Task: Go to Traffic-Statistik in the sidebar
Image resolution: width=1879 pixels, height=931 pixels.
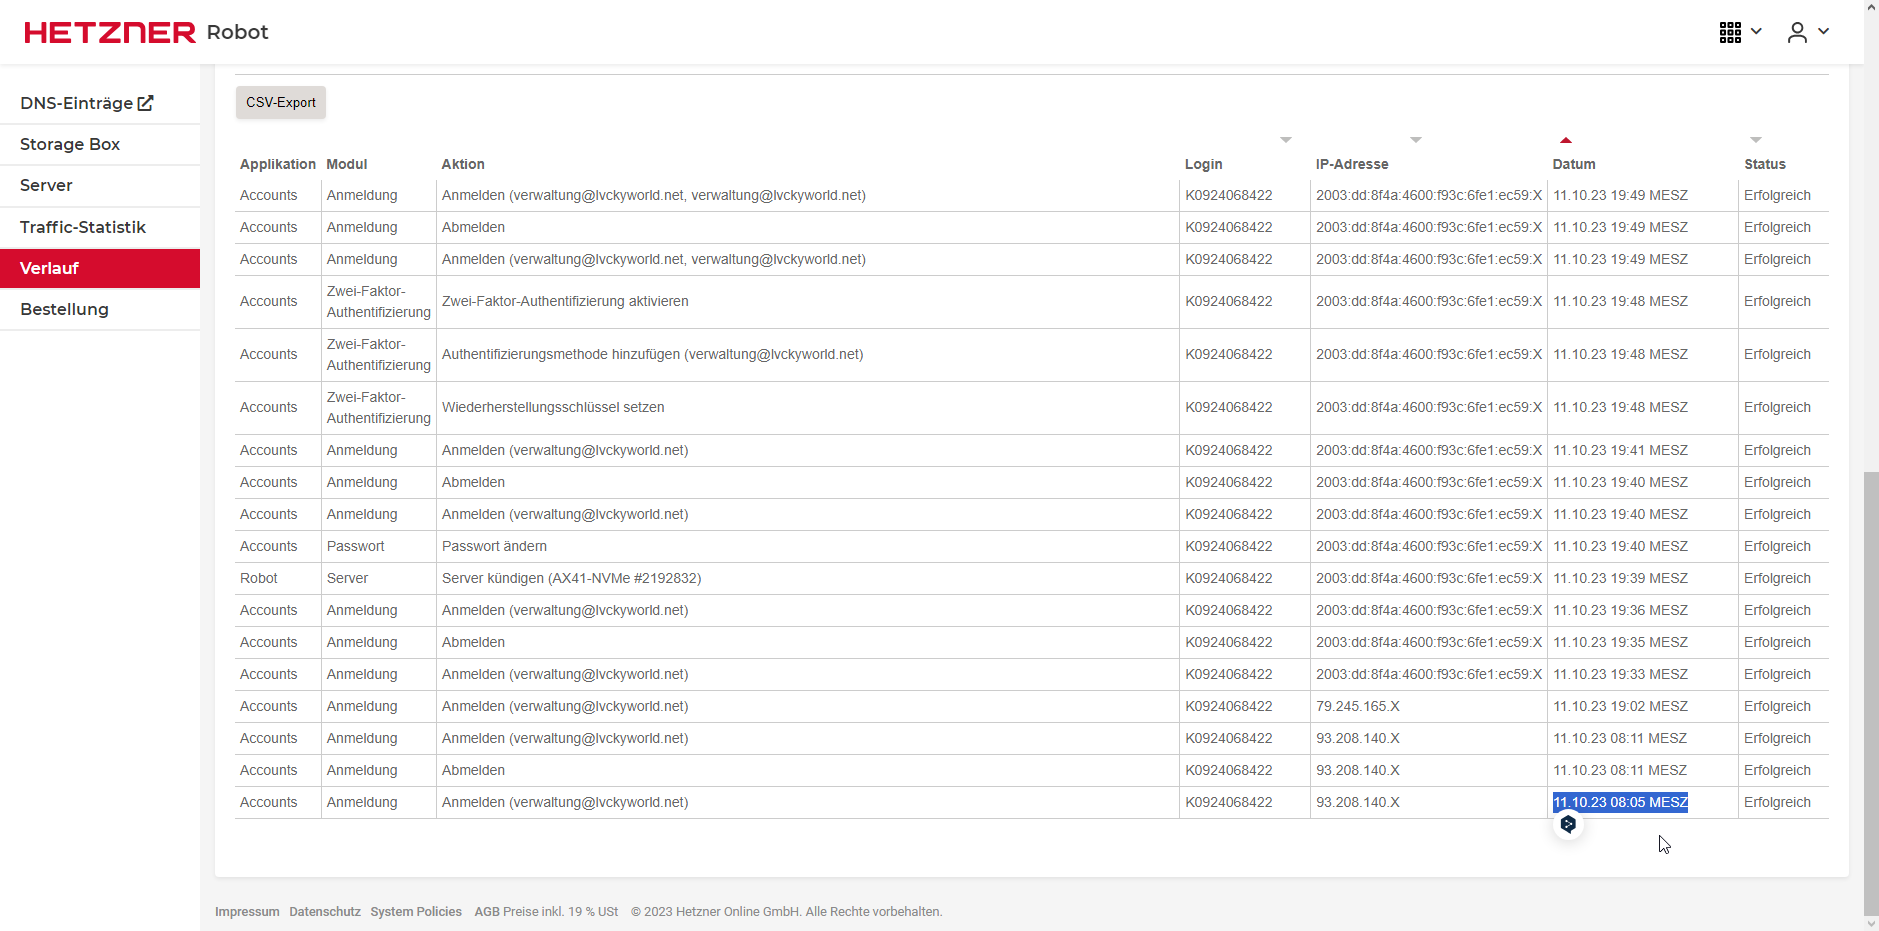Action: [x=83, y=227]
